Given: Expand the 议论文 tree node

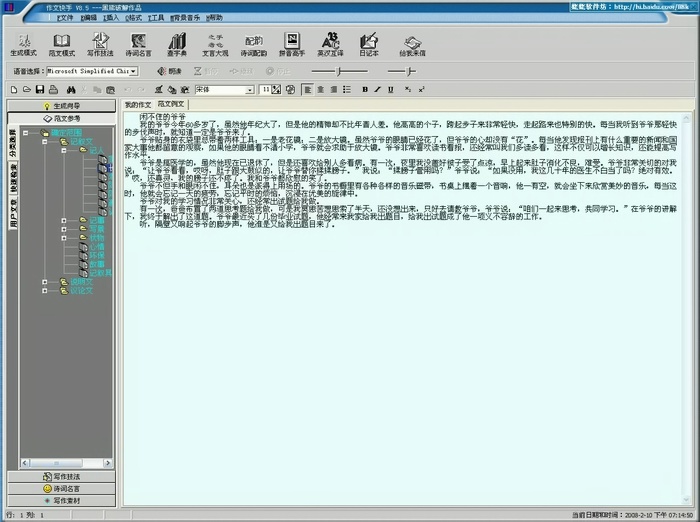Looking at the screenshot, I should pyautogui.click(x=46, y=292).
